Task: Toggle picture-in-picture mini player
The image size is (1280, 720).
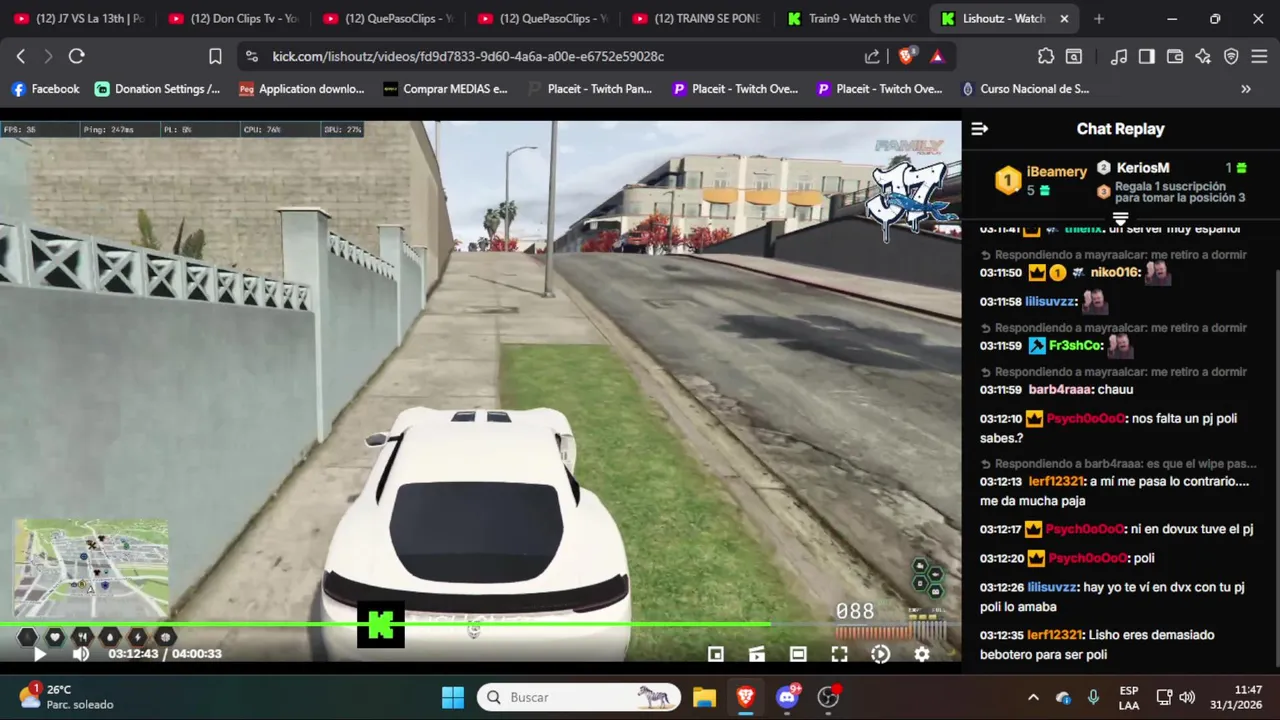Action: 716,654
